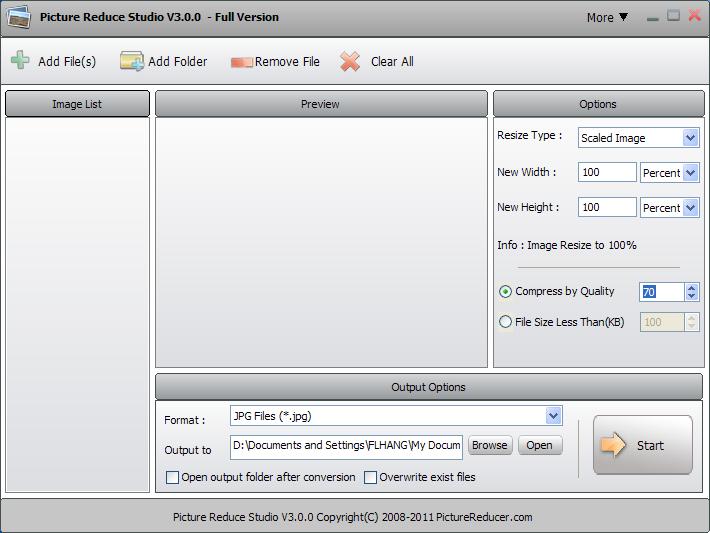Open the Resize Type dropdown
This screenshot has height=533, width=710.
point(690,138)
